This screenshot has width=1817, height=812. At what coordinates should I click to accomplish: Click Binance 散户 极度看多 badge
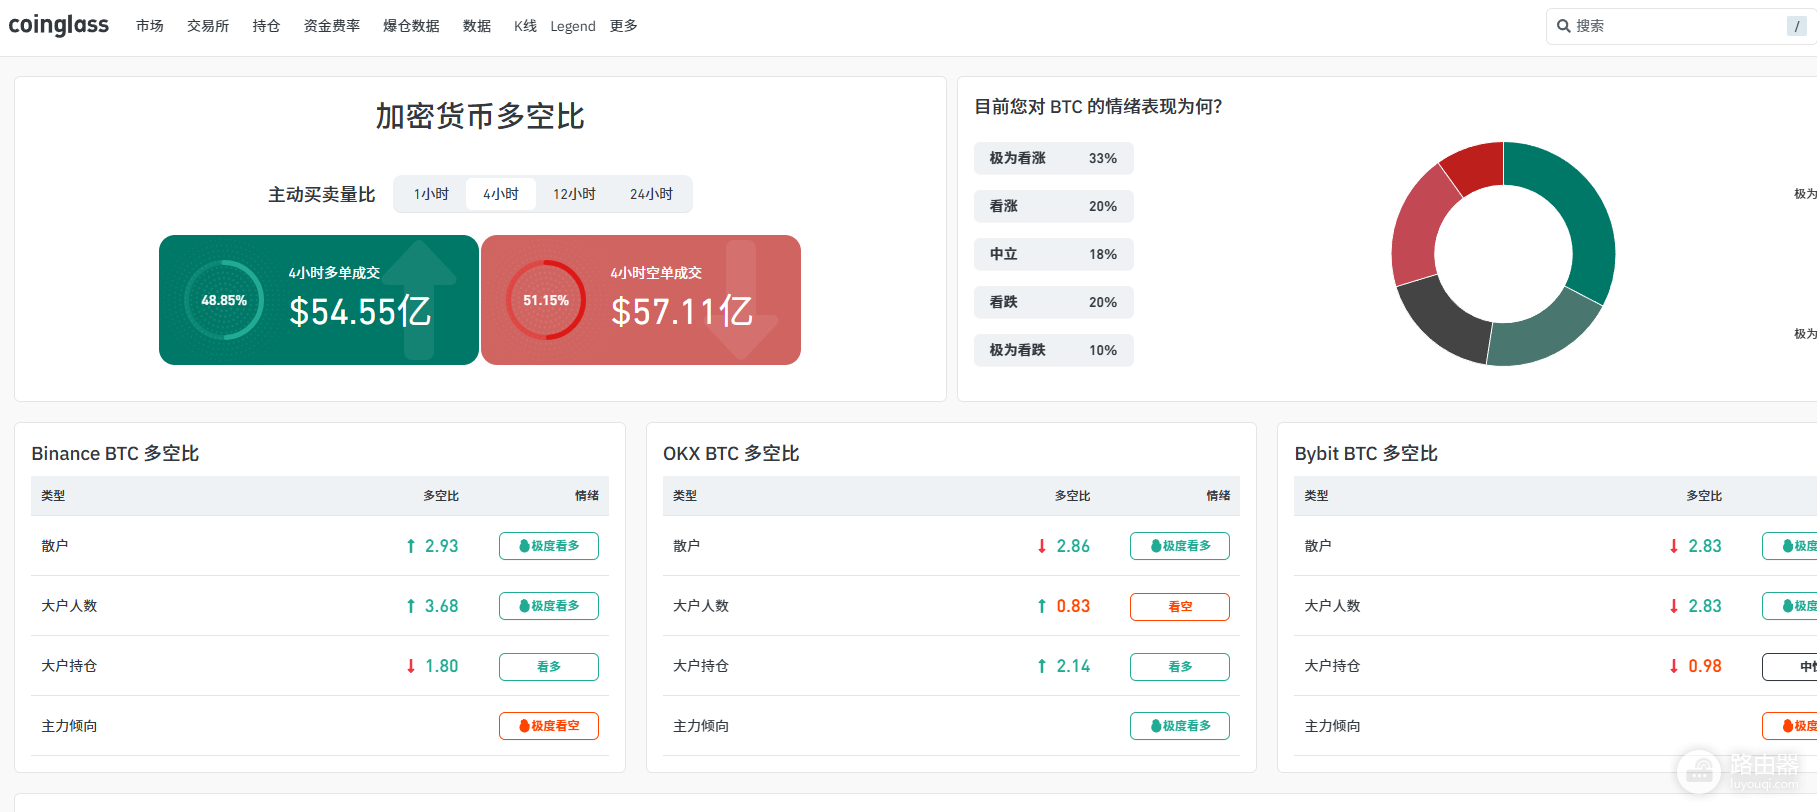549,546
